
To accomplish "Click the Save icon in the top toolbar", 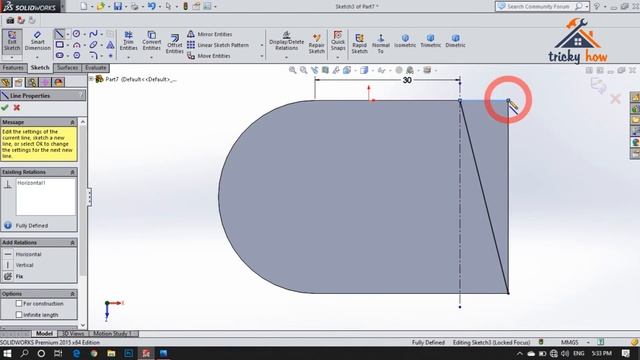I will click(118, 6).
